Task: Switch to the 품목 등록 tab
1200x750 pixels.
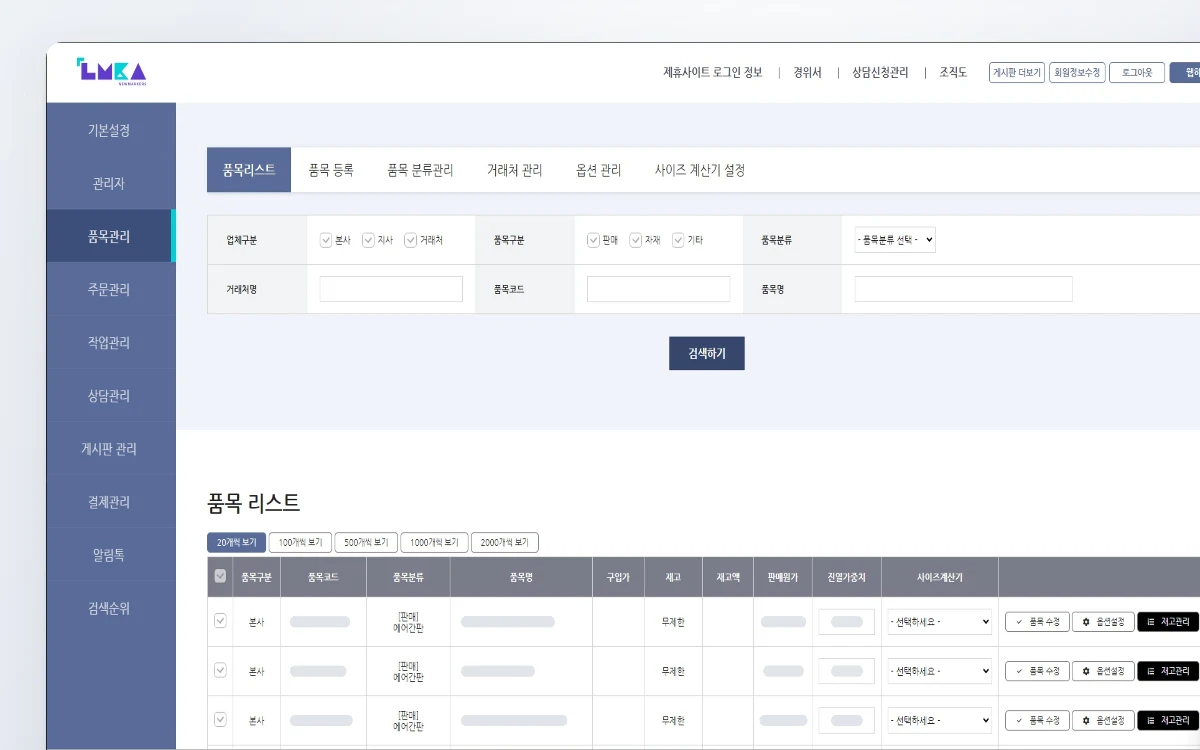Action: (331, 170)
